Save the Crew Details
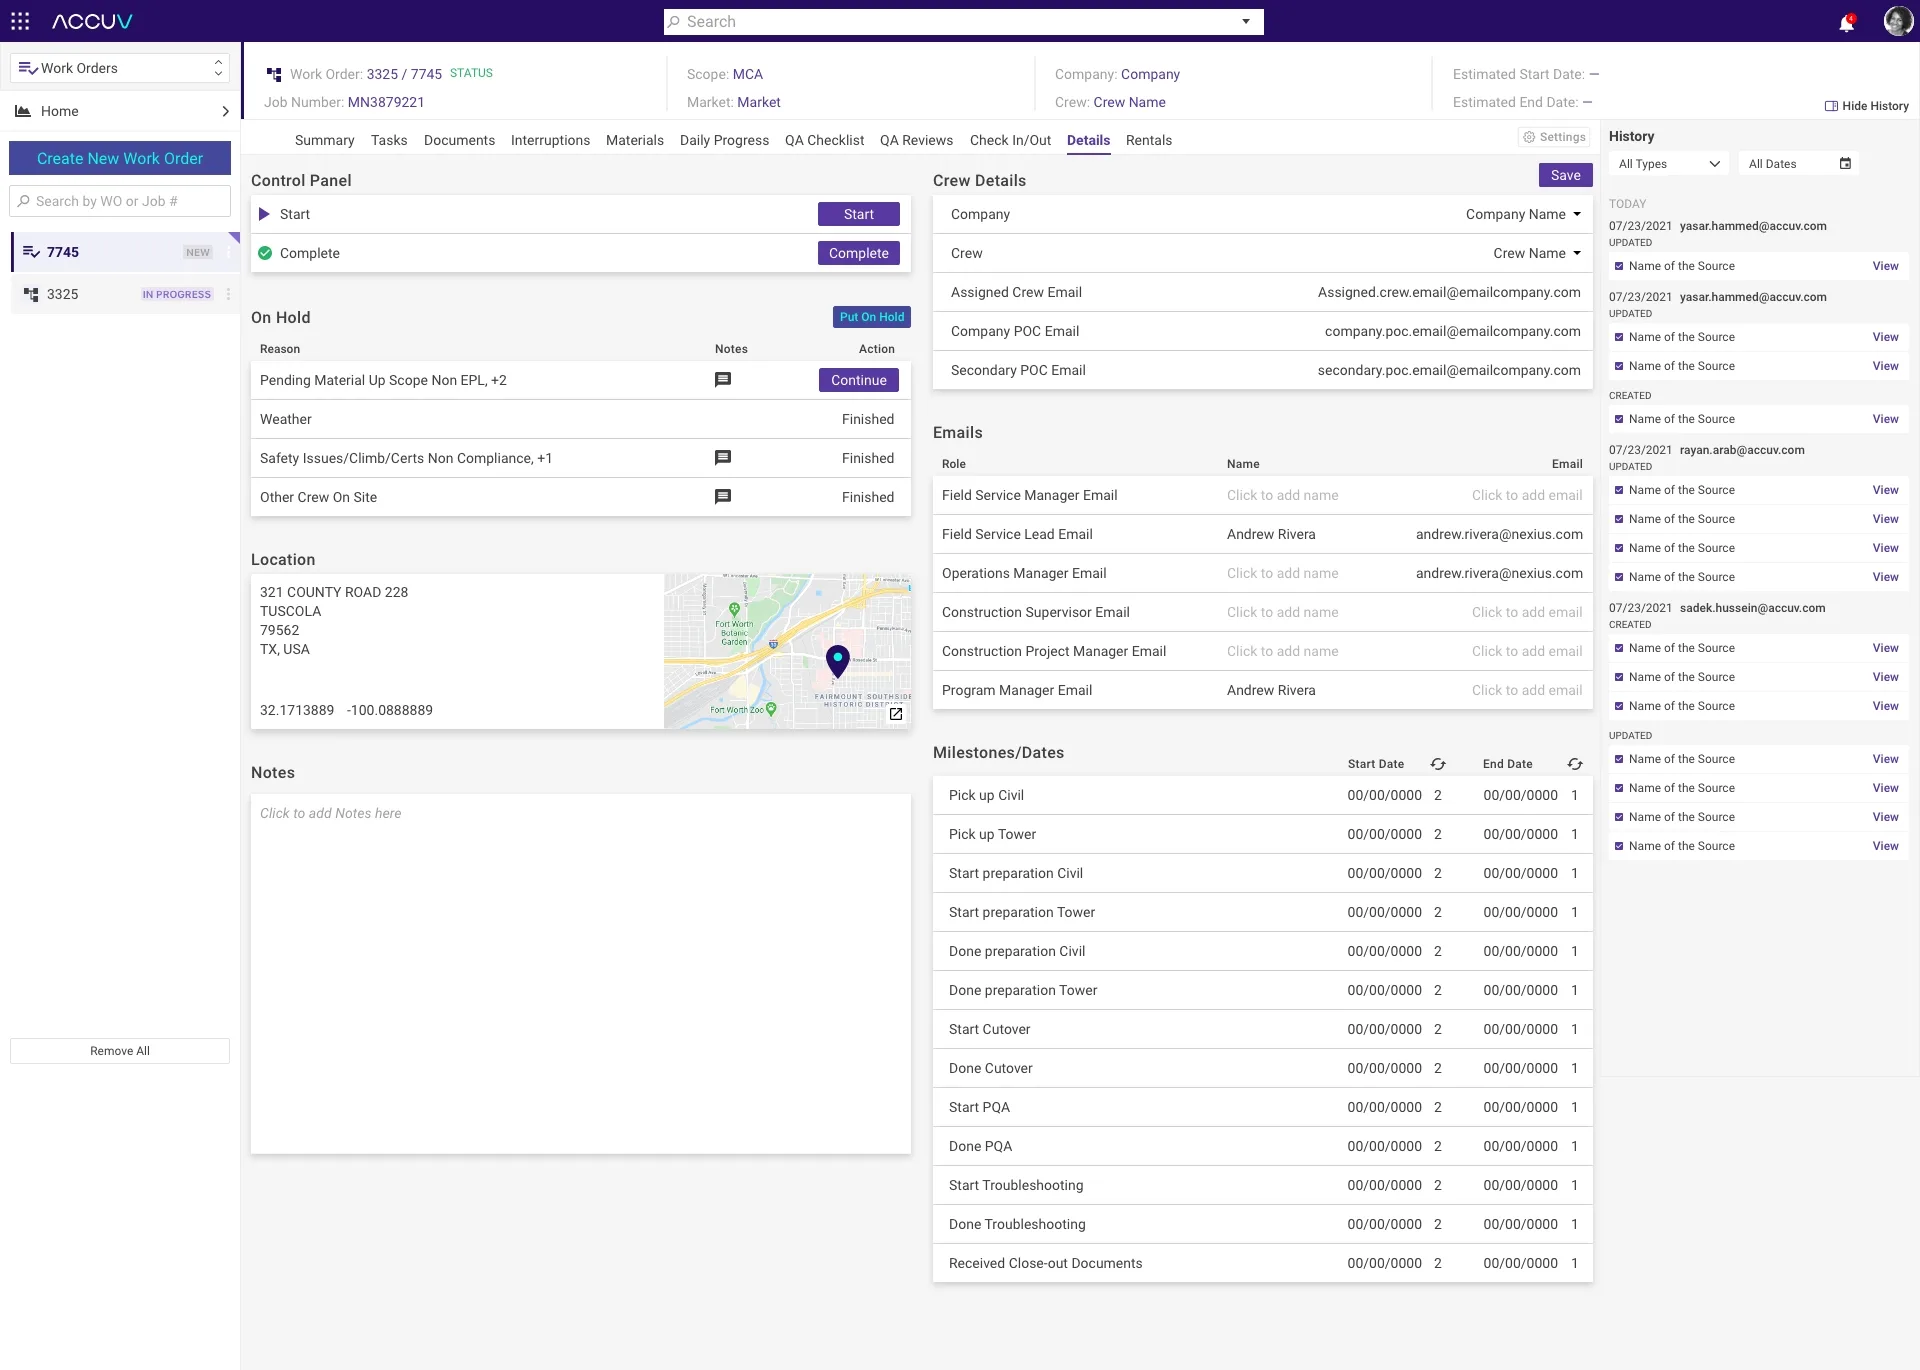This screenshot has width=1920, height=1370. [1565, 175]
